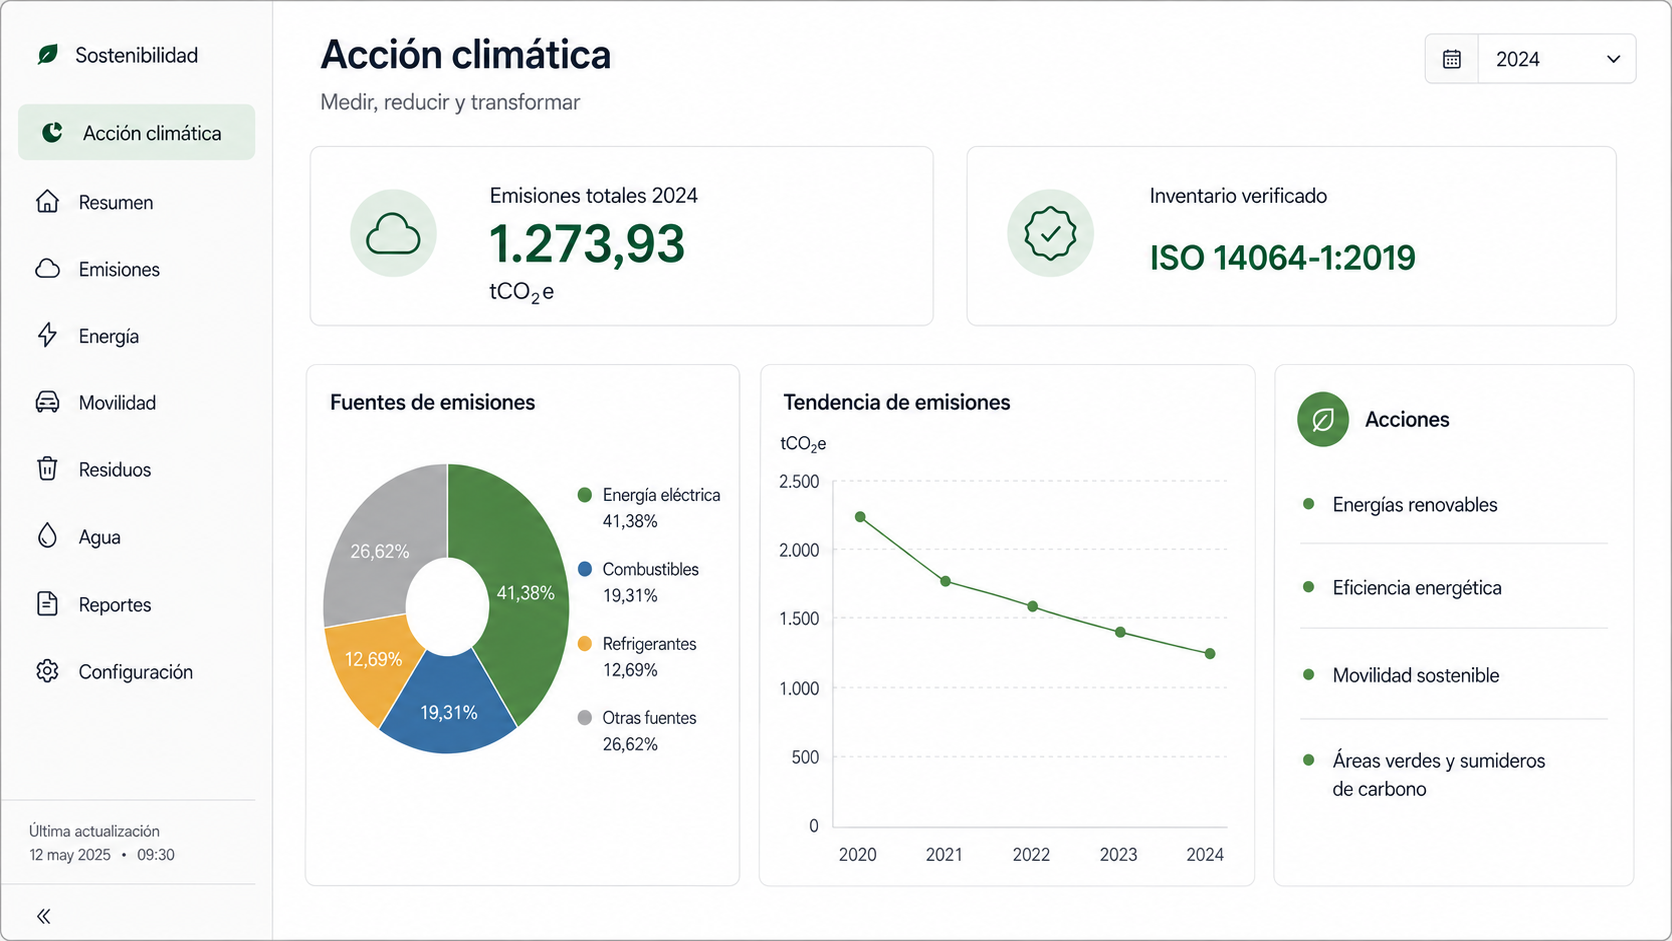The image size is (1672, 941).
Task: Open Residuos via the trash bin icon
Action: coord(47,469)
